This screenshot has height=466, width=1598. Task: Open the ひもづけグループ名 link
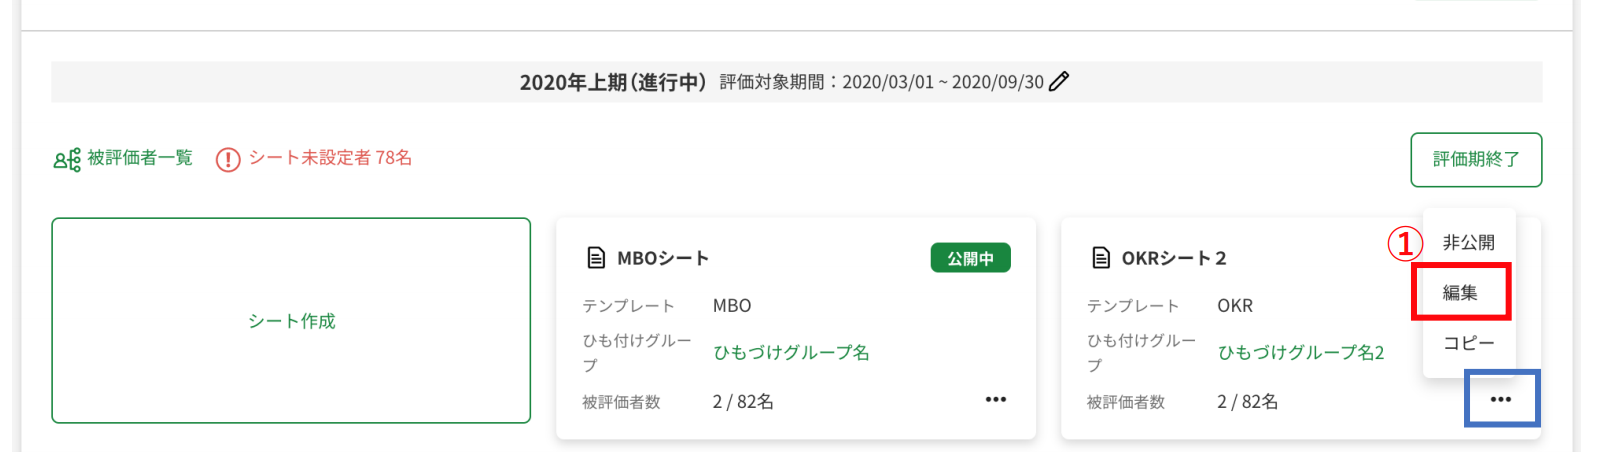pyautogui.click(x=791, y=353)
